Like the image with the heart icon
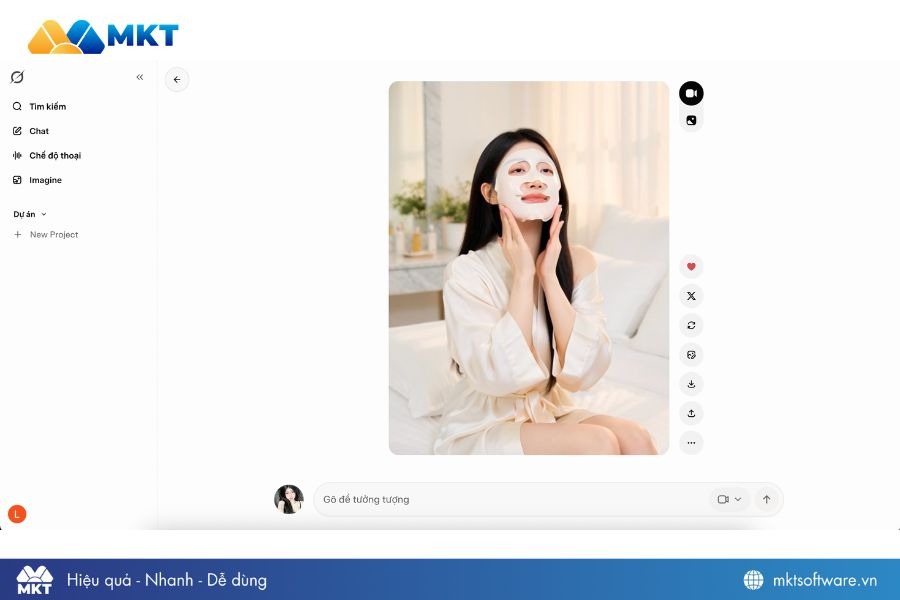The height and width of the screenshot is (600, 900). 691,267
